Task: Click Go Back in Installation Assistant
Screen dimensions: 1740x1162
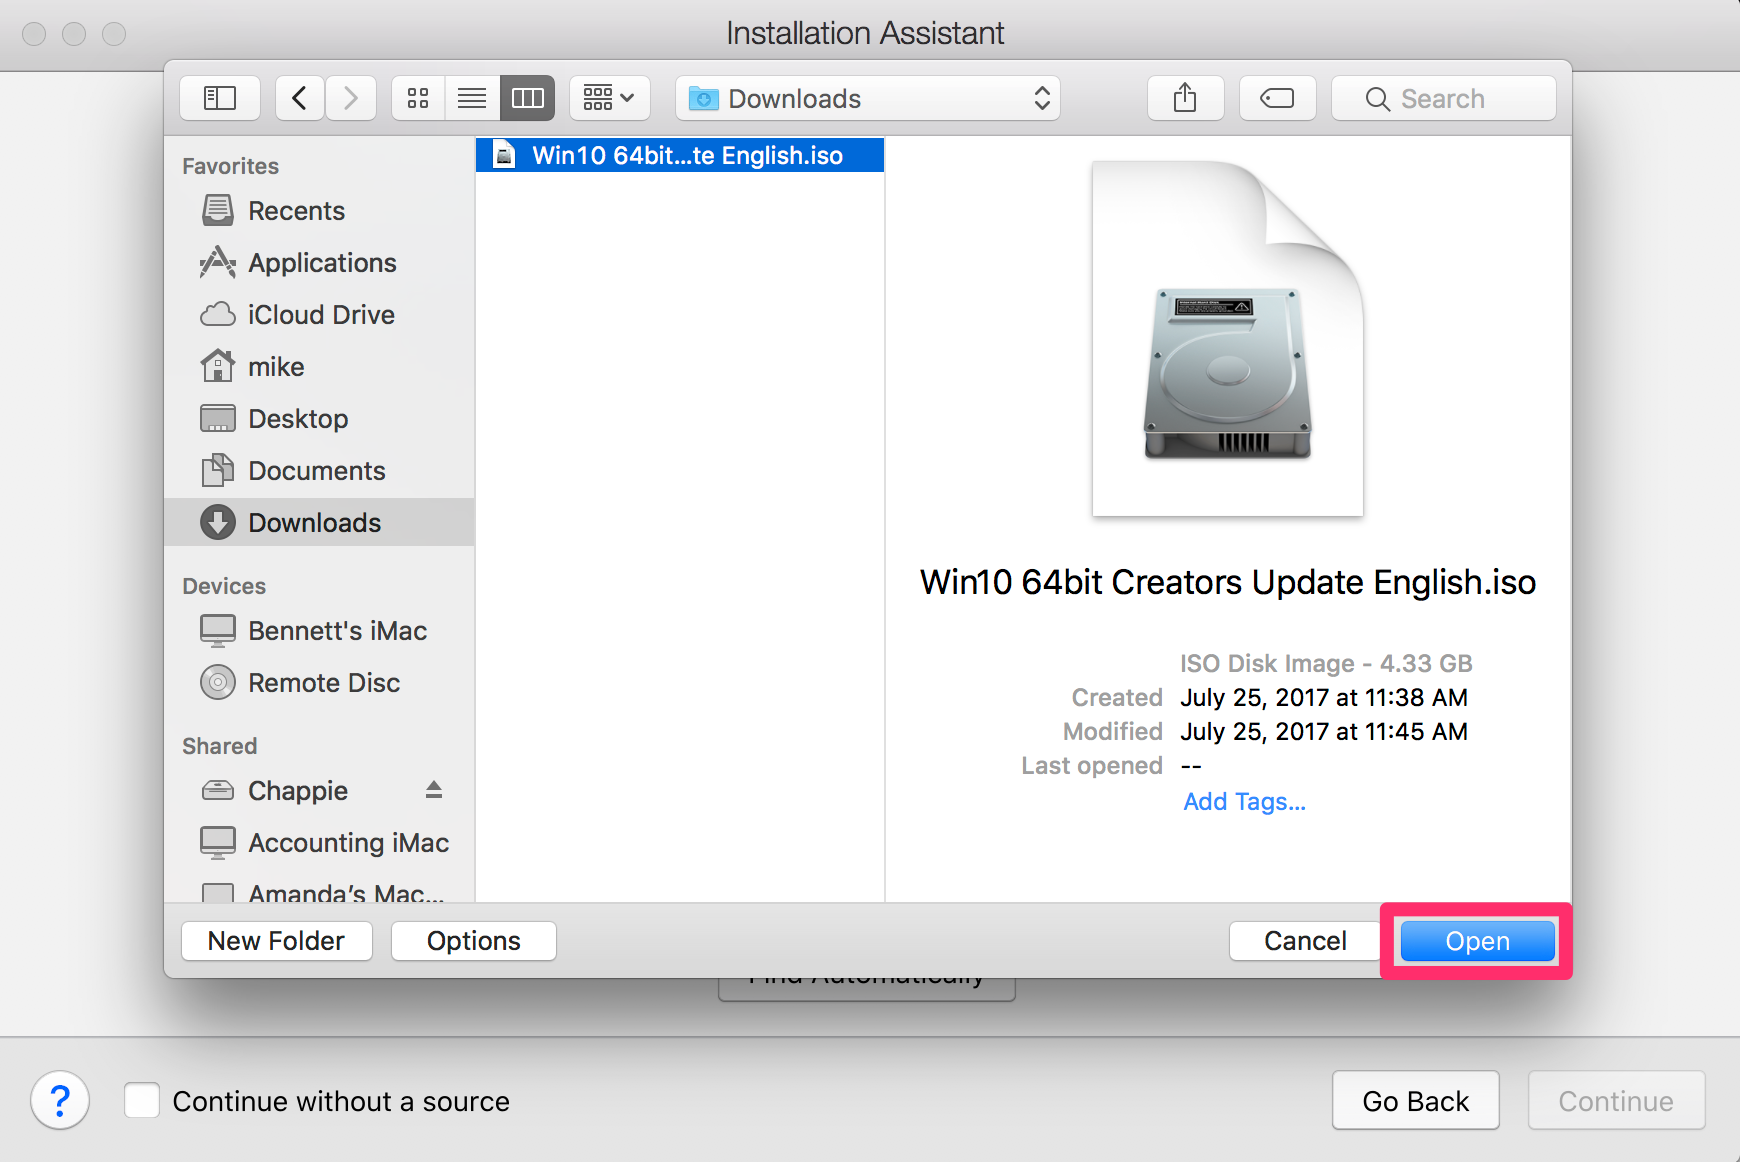Action: tap(1415, 1101)
